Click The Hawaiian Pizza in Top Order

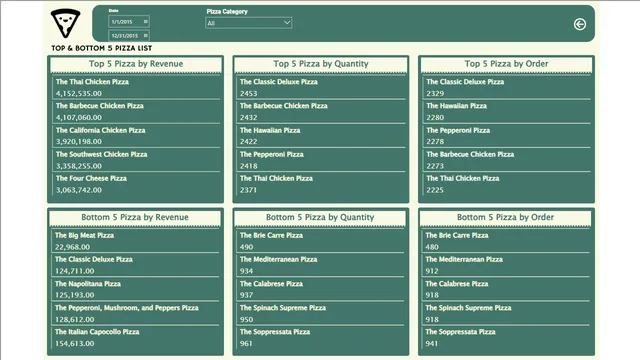(x=456, y=106)
